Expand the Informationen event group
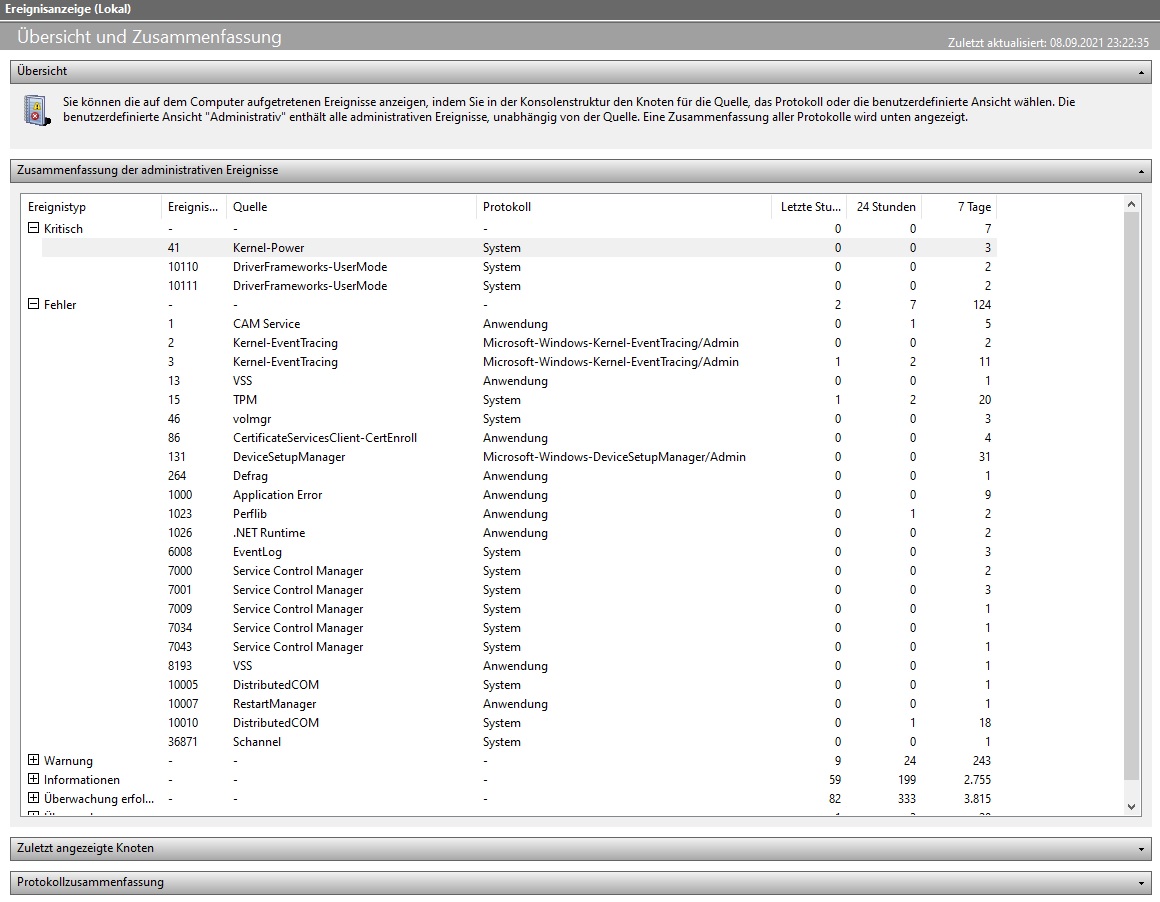Image resolution: width=1160 pixels, height=902 pixels. [33, 778]
